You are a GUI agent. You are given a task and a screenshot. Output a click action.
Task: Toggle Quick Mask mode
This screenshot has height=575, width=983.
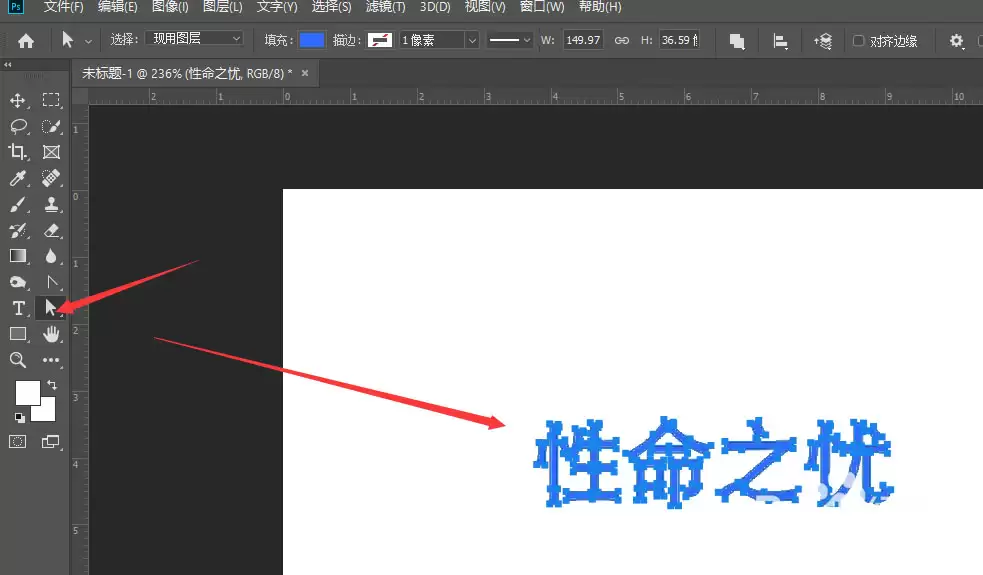(x=18, y=441)
